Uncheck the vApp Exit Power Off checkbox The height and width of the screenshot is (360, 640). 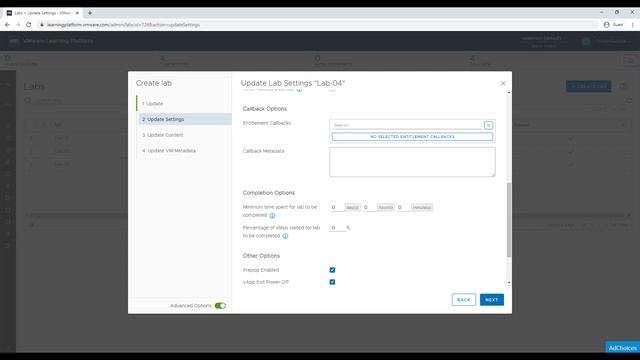pos(332,282)
